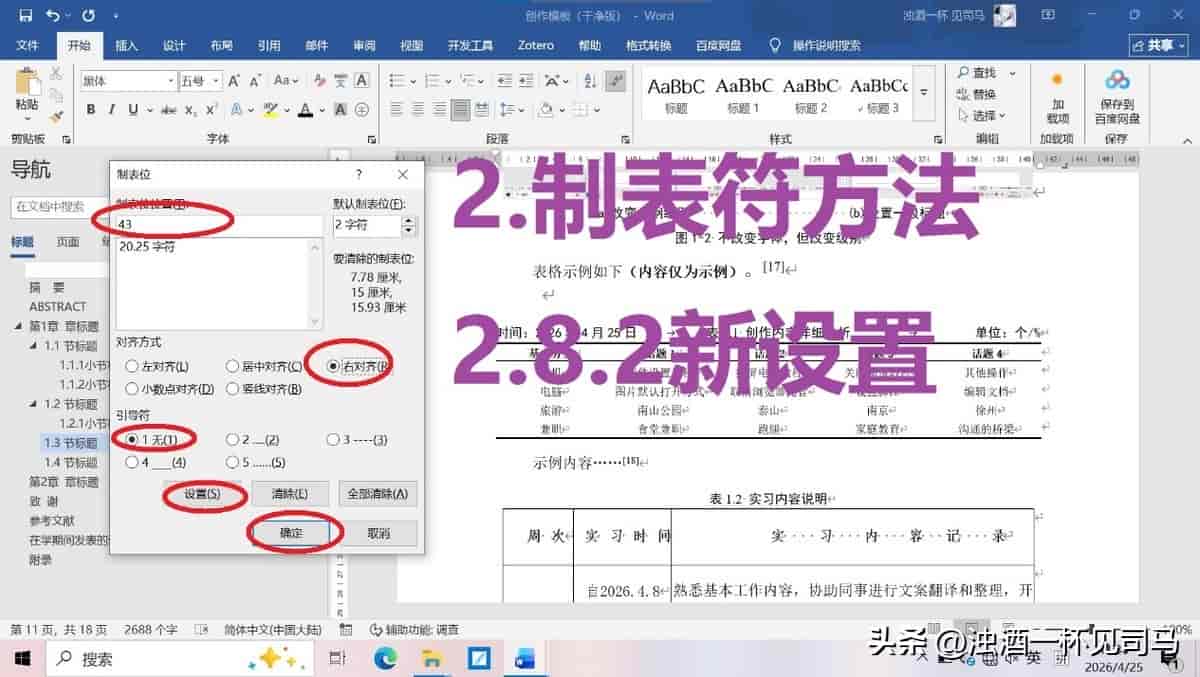Screen dimensions: 1200x677
Task: Select decimal (小数点对齐) tab alignment
Action: click(169, 389)
